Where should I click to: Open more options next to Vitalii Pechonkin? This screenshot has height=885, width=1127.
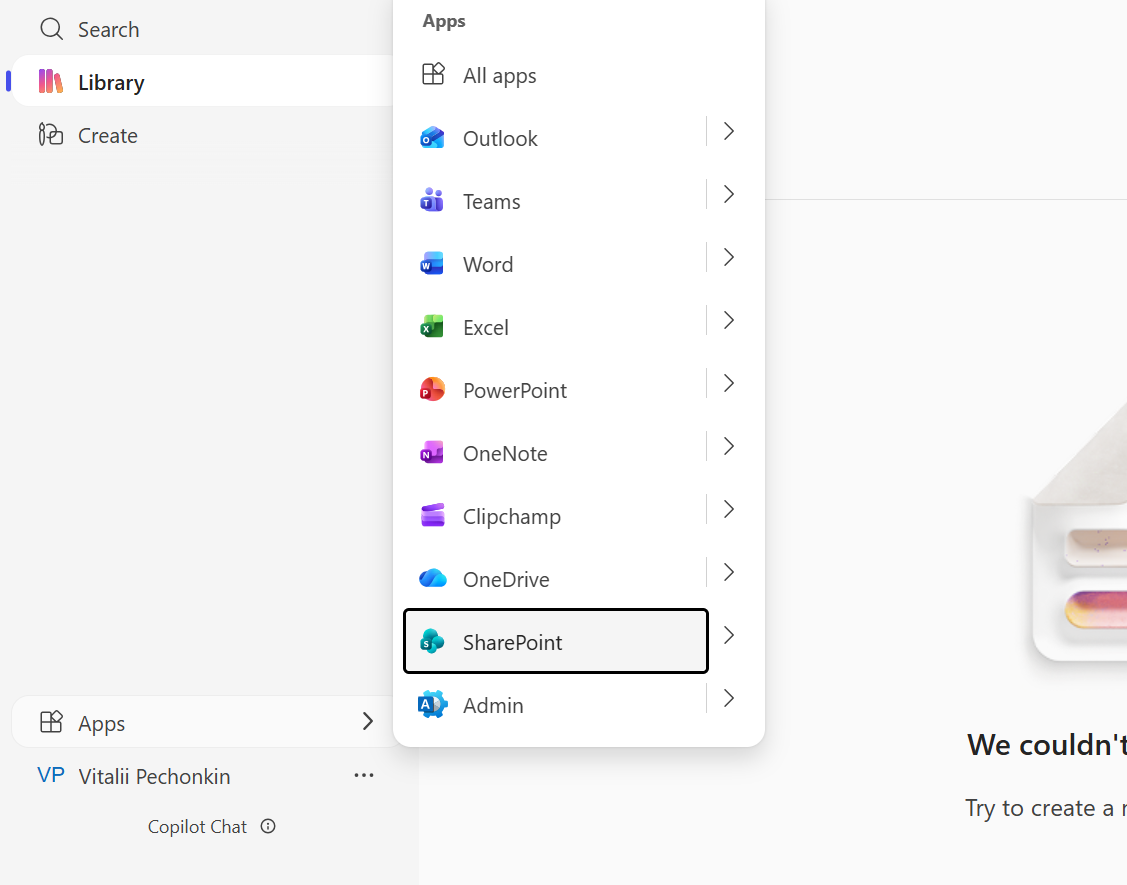364,775
